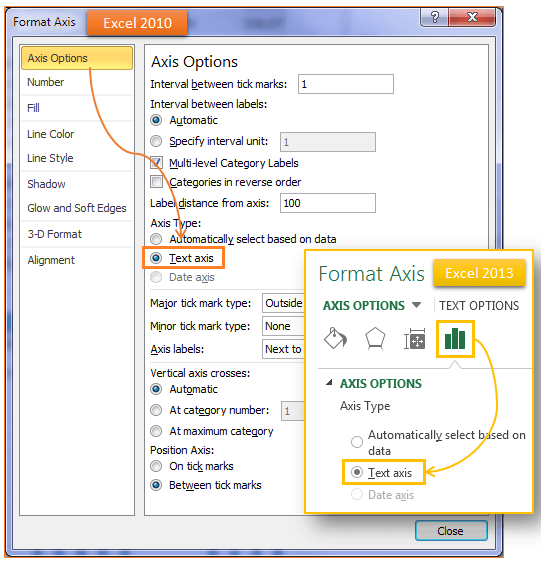Click Interval between tick marks input field
Image resolution: width=541 pixels, height=563 pixels.
[346, 84]
